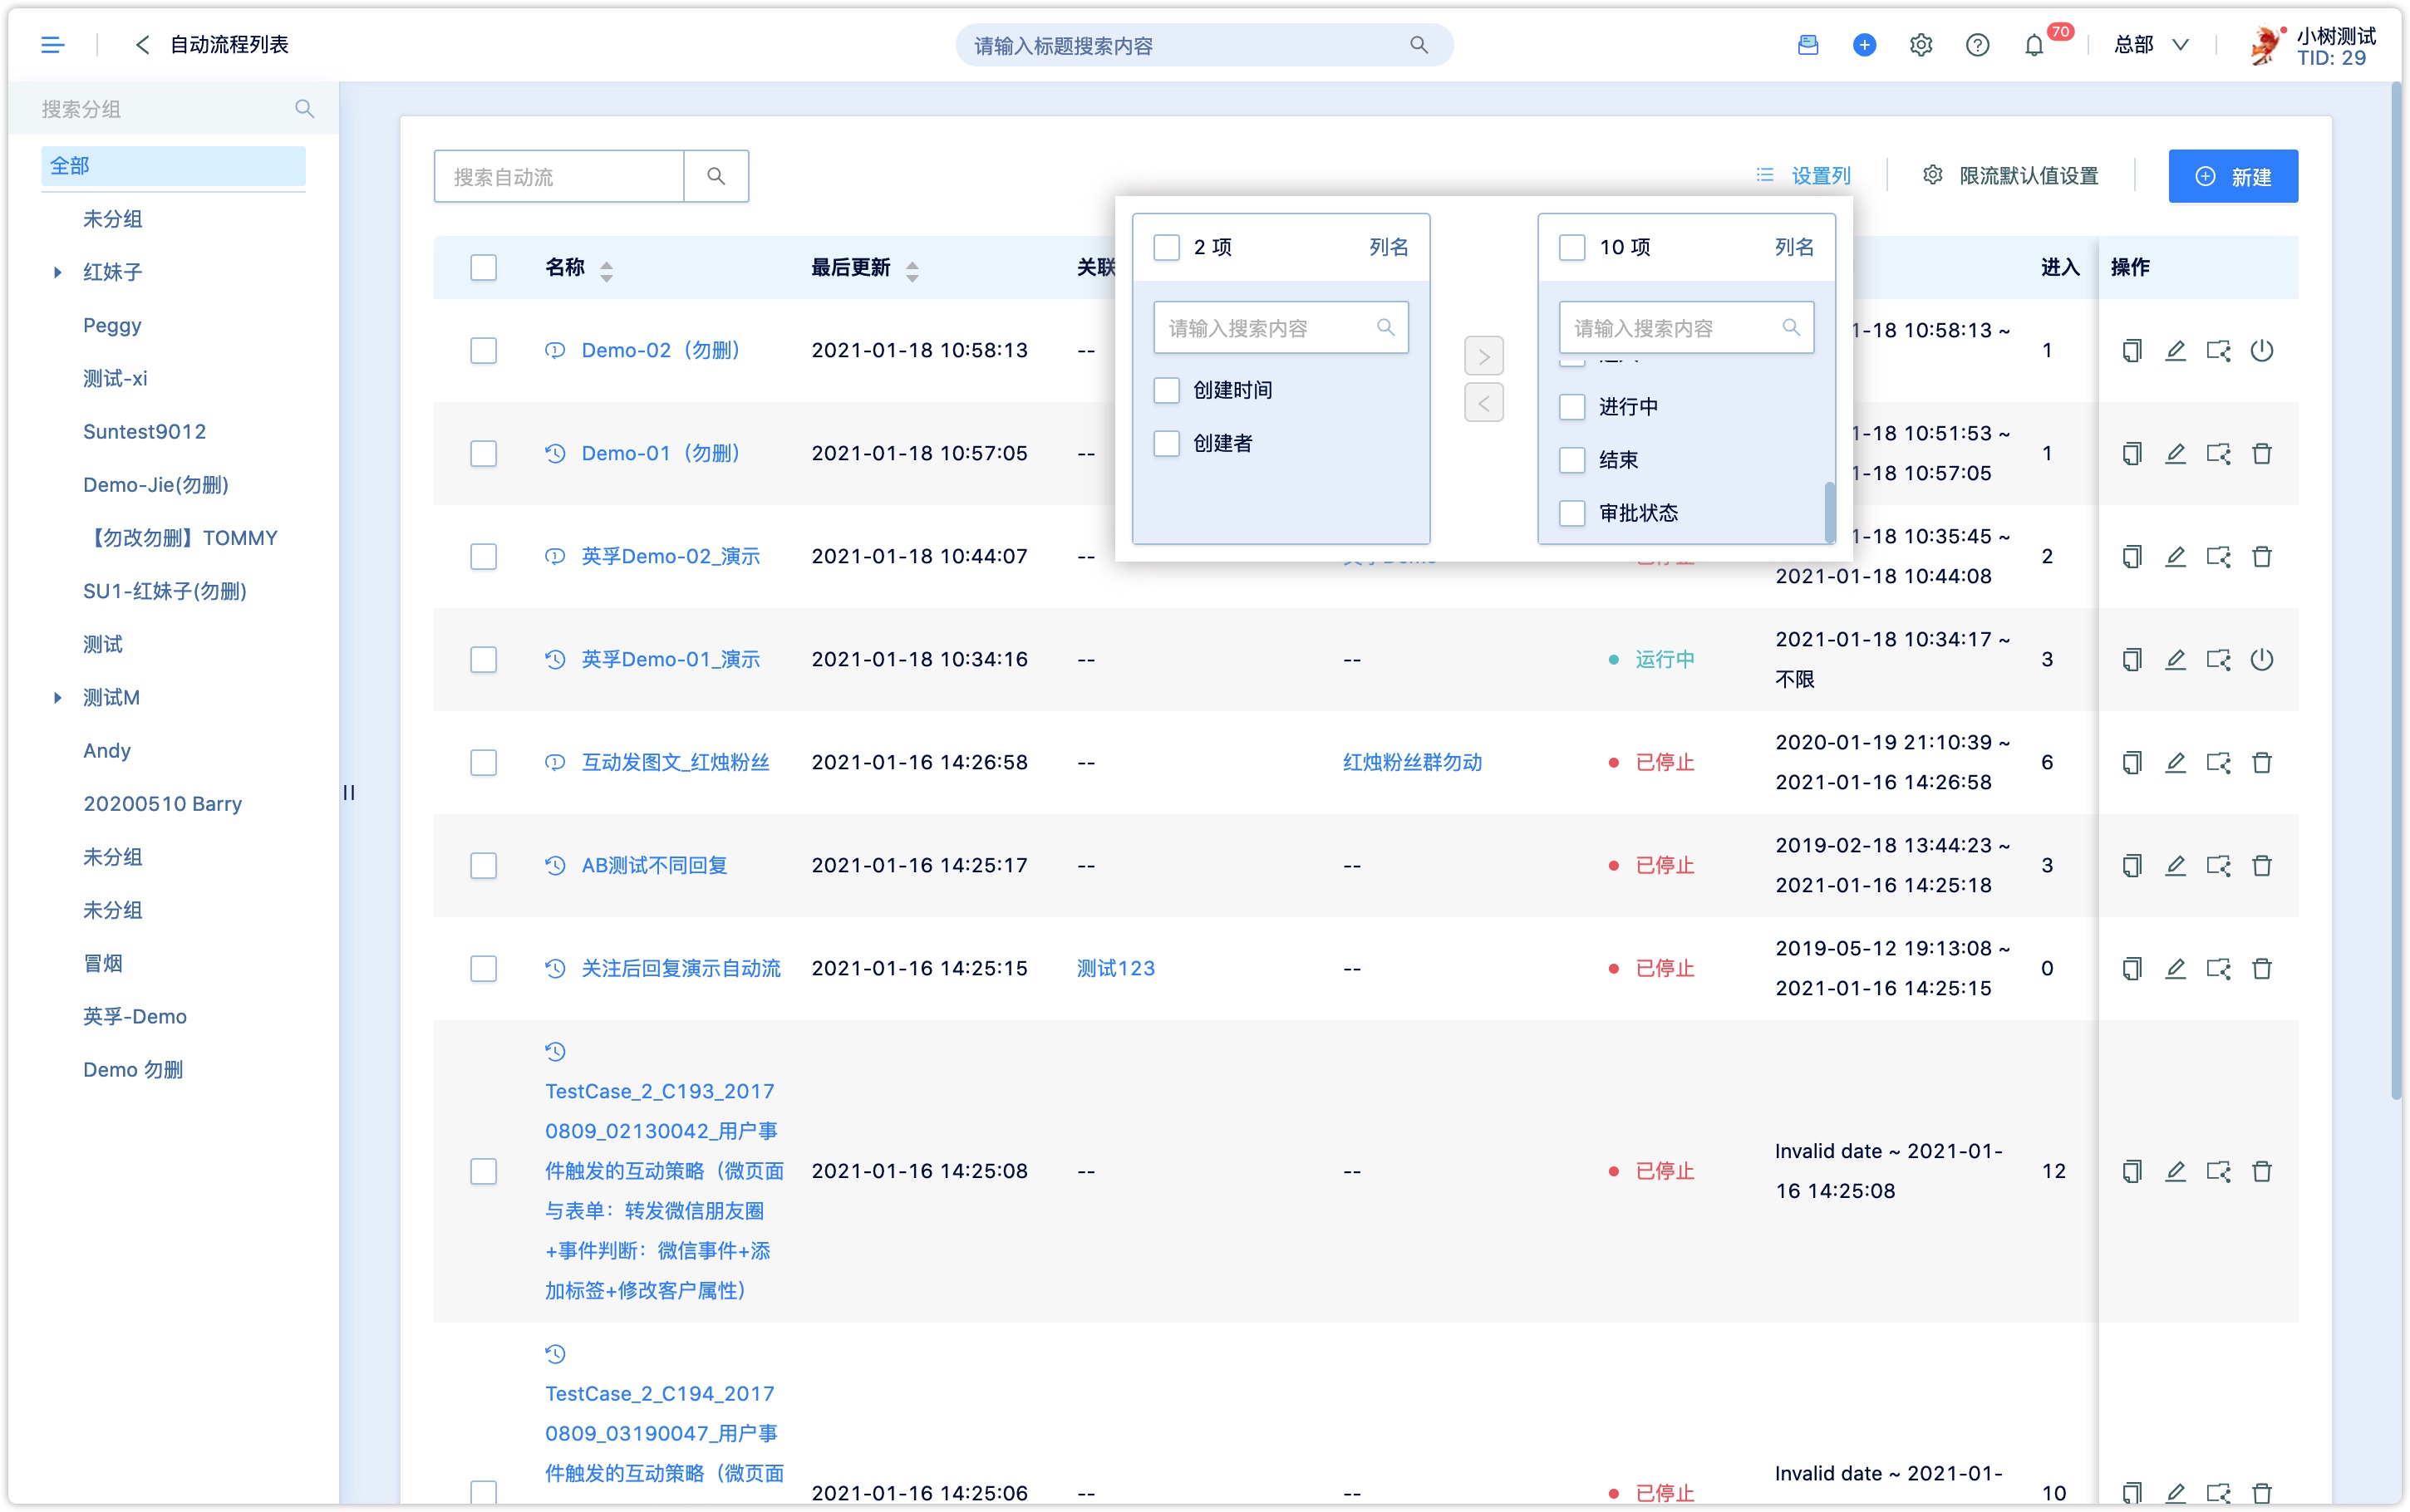2410x1512 pixels.
Task: Select all in the 10 项 column list
Action: 1572,247
